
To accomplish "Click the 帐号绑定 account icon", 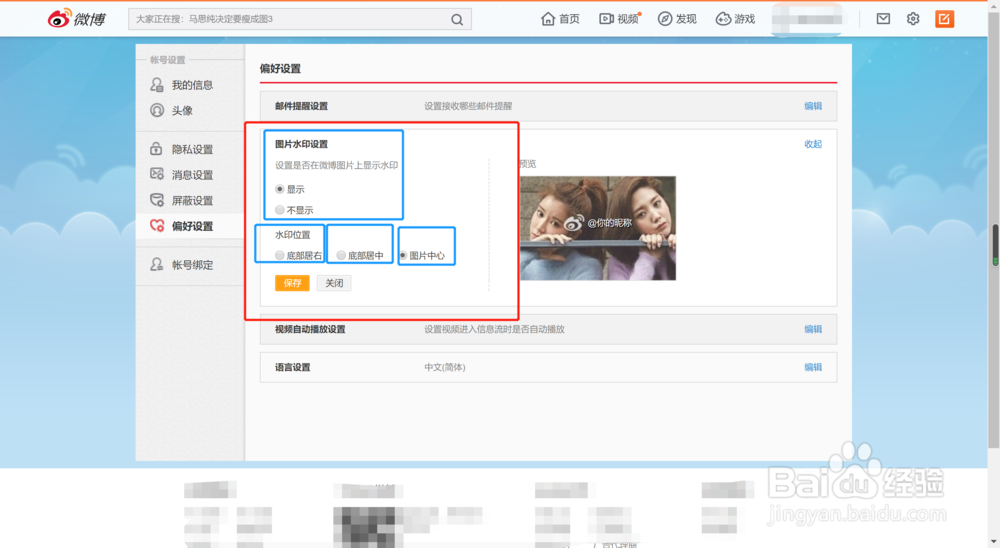I will click(x=157, y=264).
